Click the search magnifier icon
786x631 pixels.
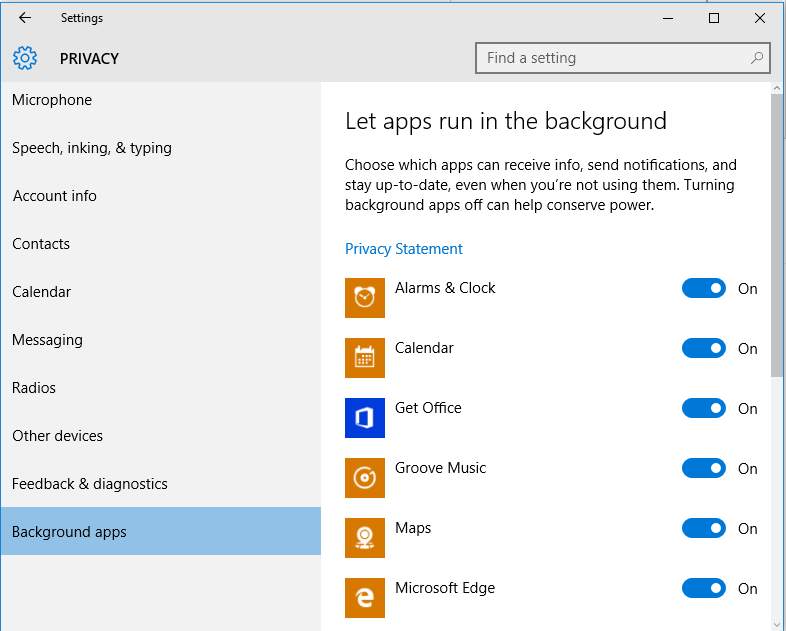[757, 58]
